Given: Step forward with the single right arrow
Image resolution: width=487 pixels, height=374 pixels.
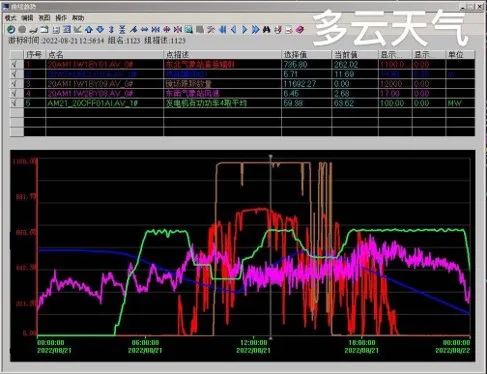Looking at the screenshot, I should point(245,30).
